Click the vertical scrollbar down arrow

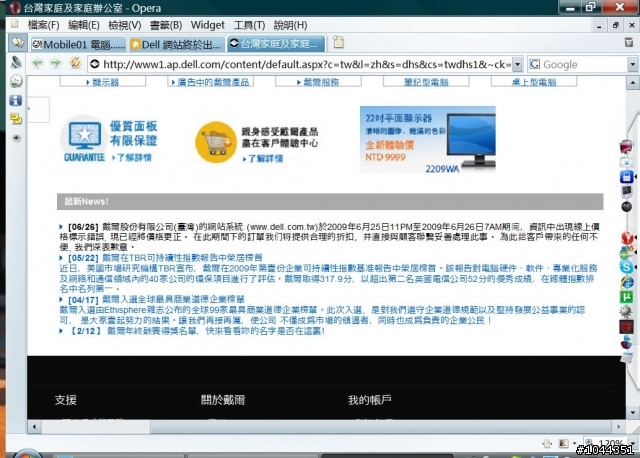pyautogui.click(x=633, y=412)
